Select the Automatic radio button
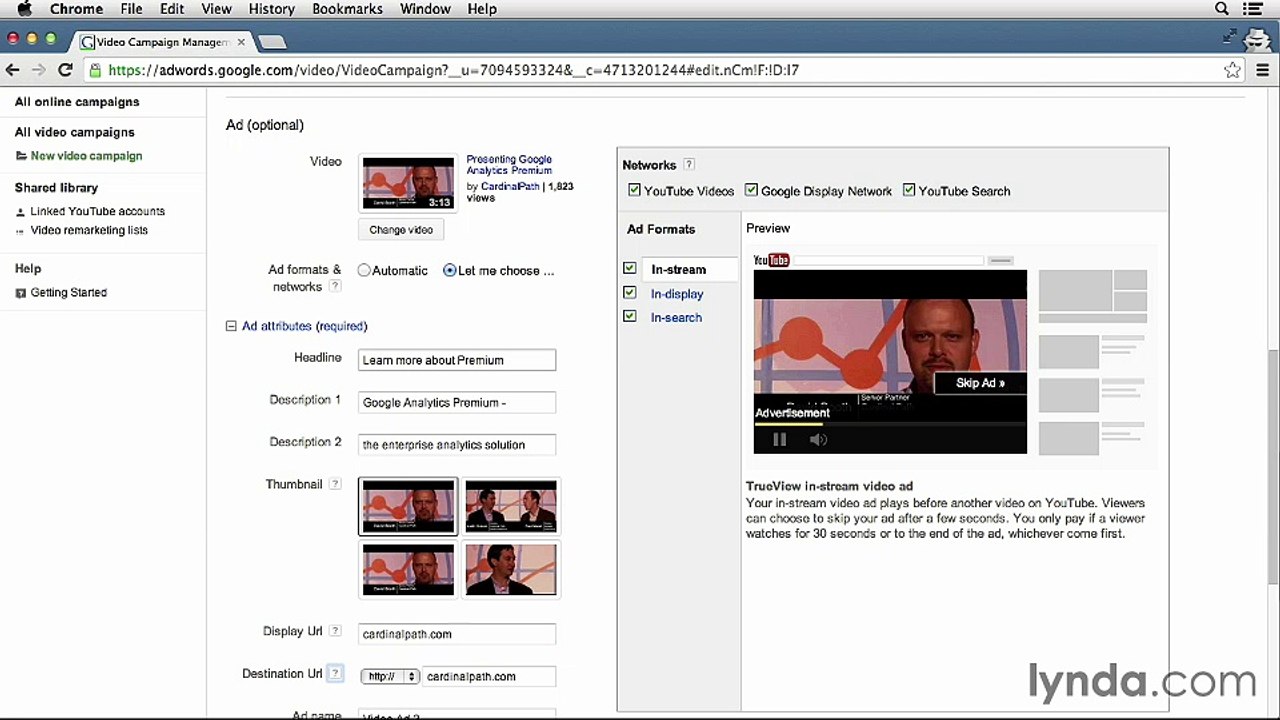The width and height of the screenshot is (1280, 720). click(x=364, y=270)
